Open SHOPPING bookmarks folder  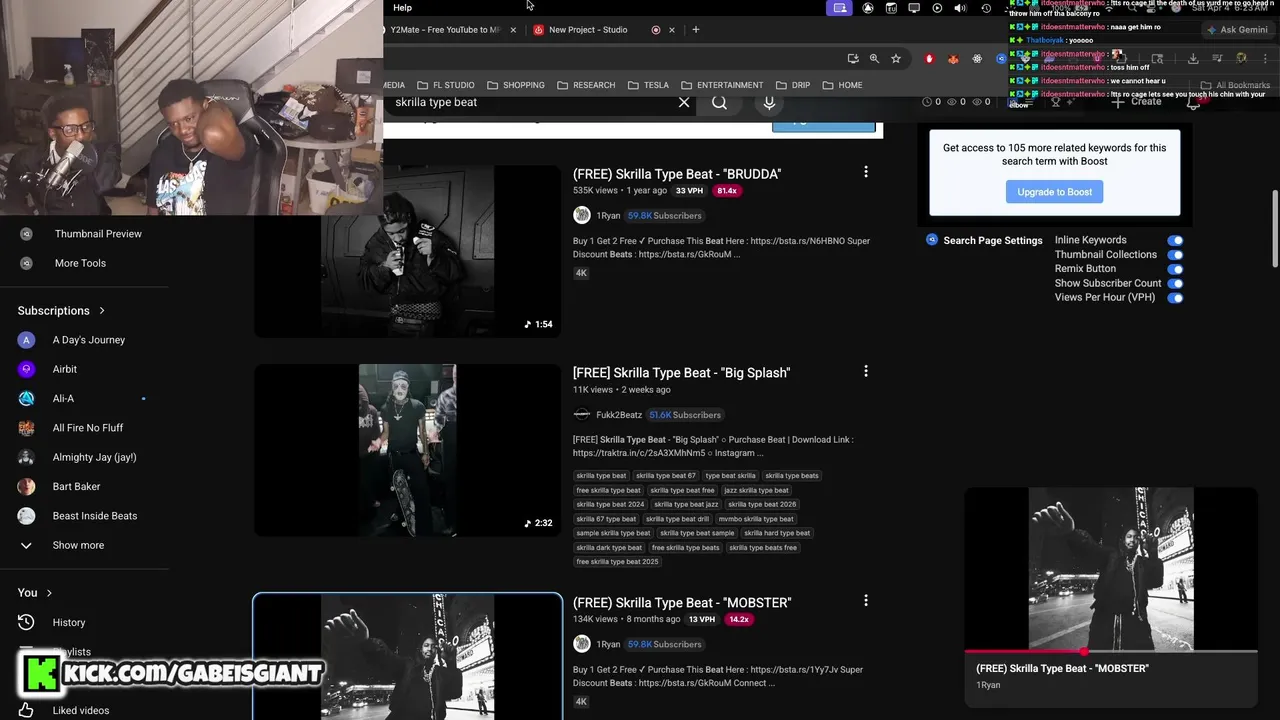[x=516, y=85]
